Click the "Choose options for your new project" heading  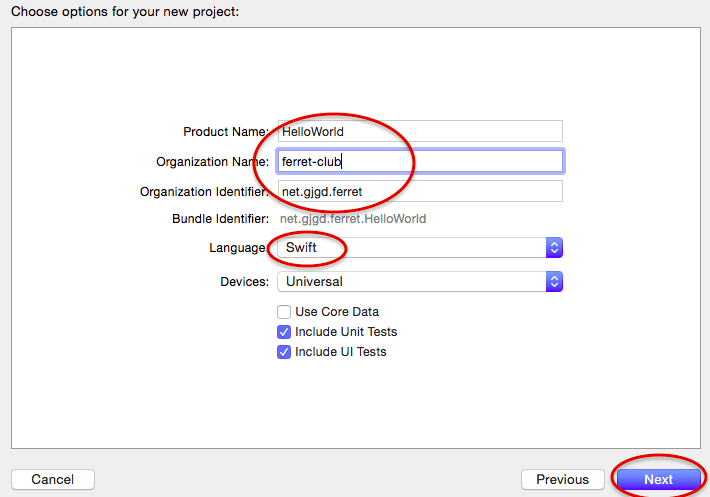tap(125, 12)
